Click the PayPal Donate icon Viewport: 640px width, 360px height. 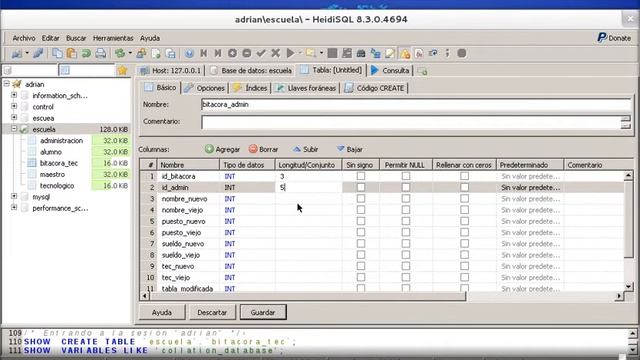coord(602,38)
